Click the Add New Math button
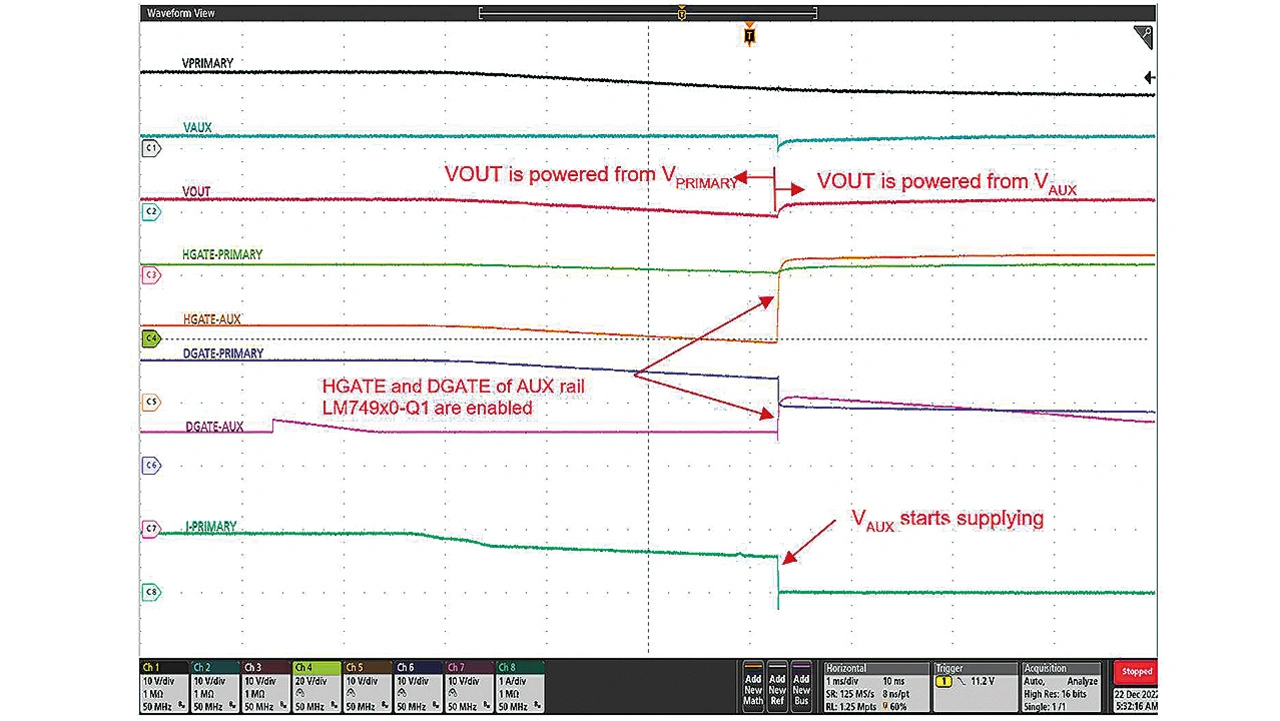 (x=753, y=686)
